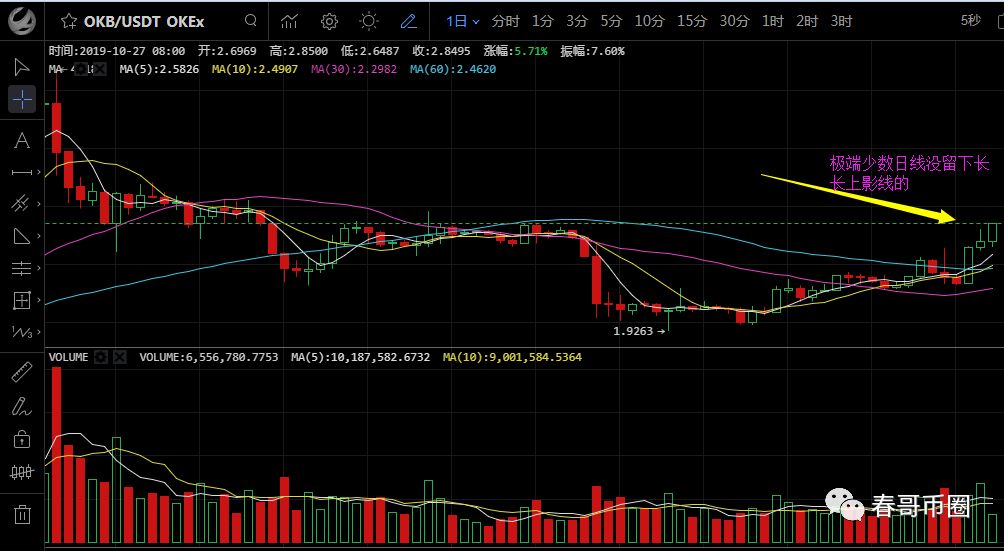Viewport: 1004px width, 551px height.
Task: Open the chart indicators icon
Action: [289, 21]
